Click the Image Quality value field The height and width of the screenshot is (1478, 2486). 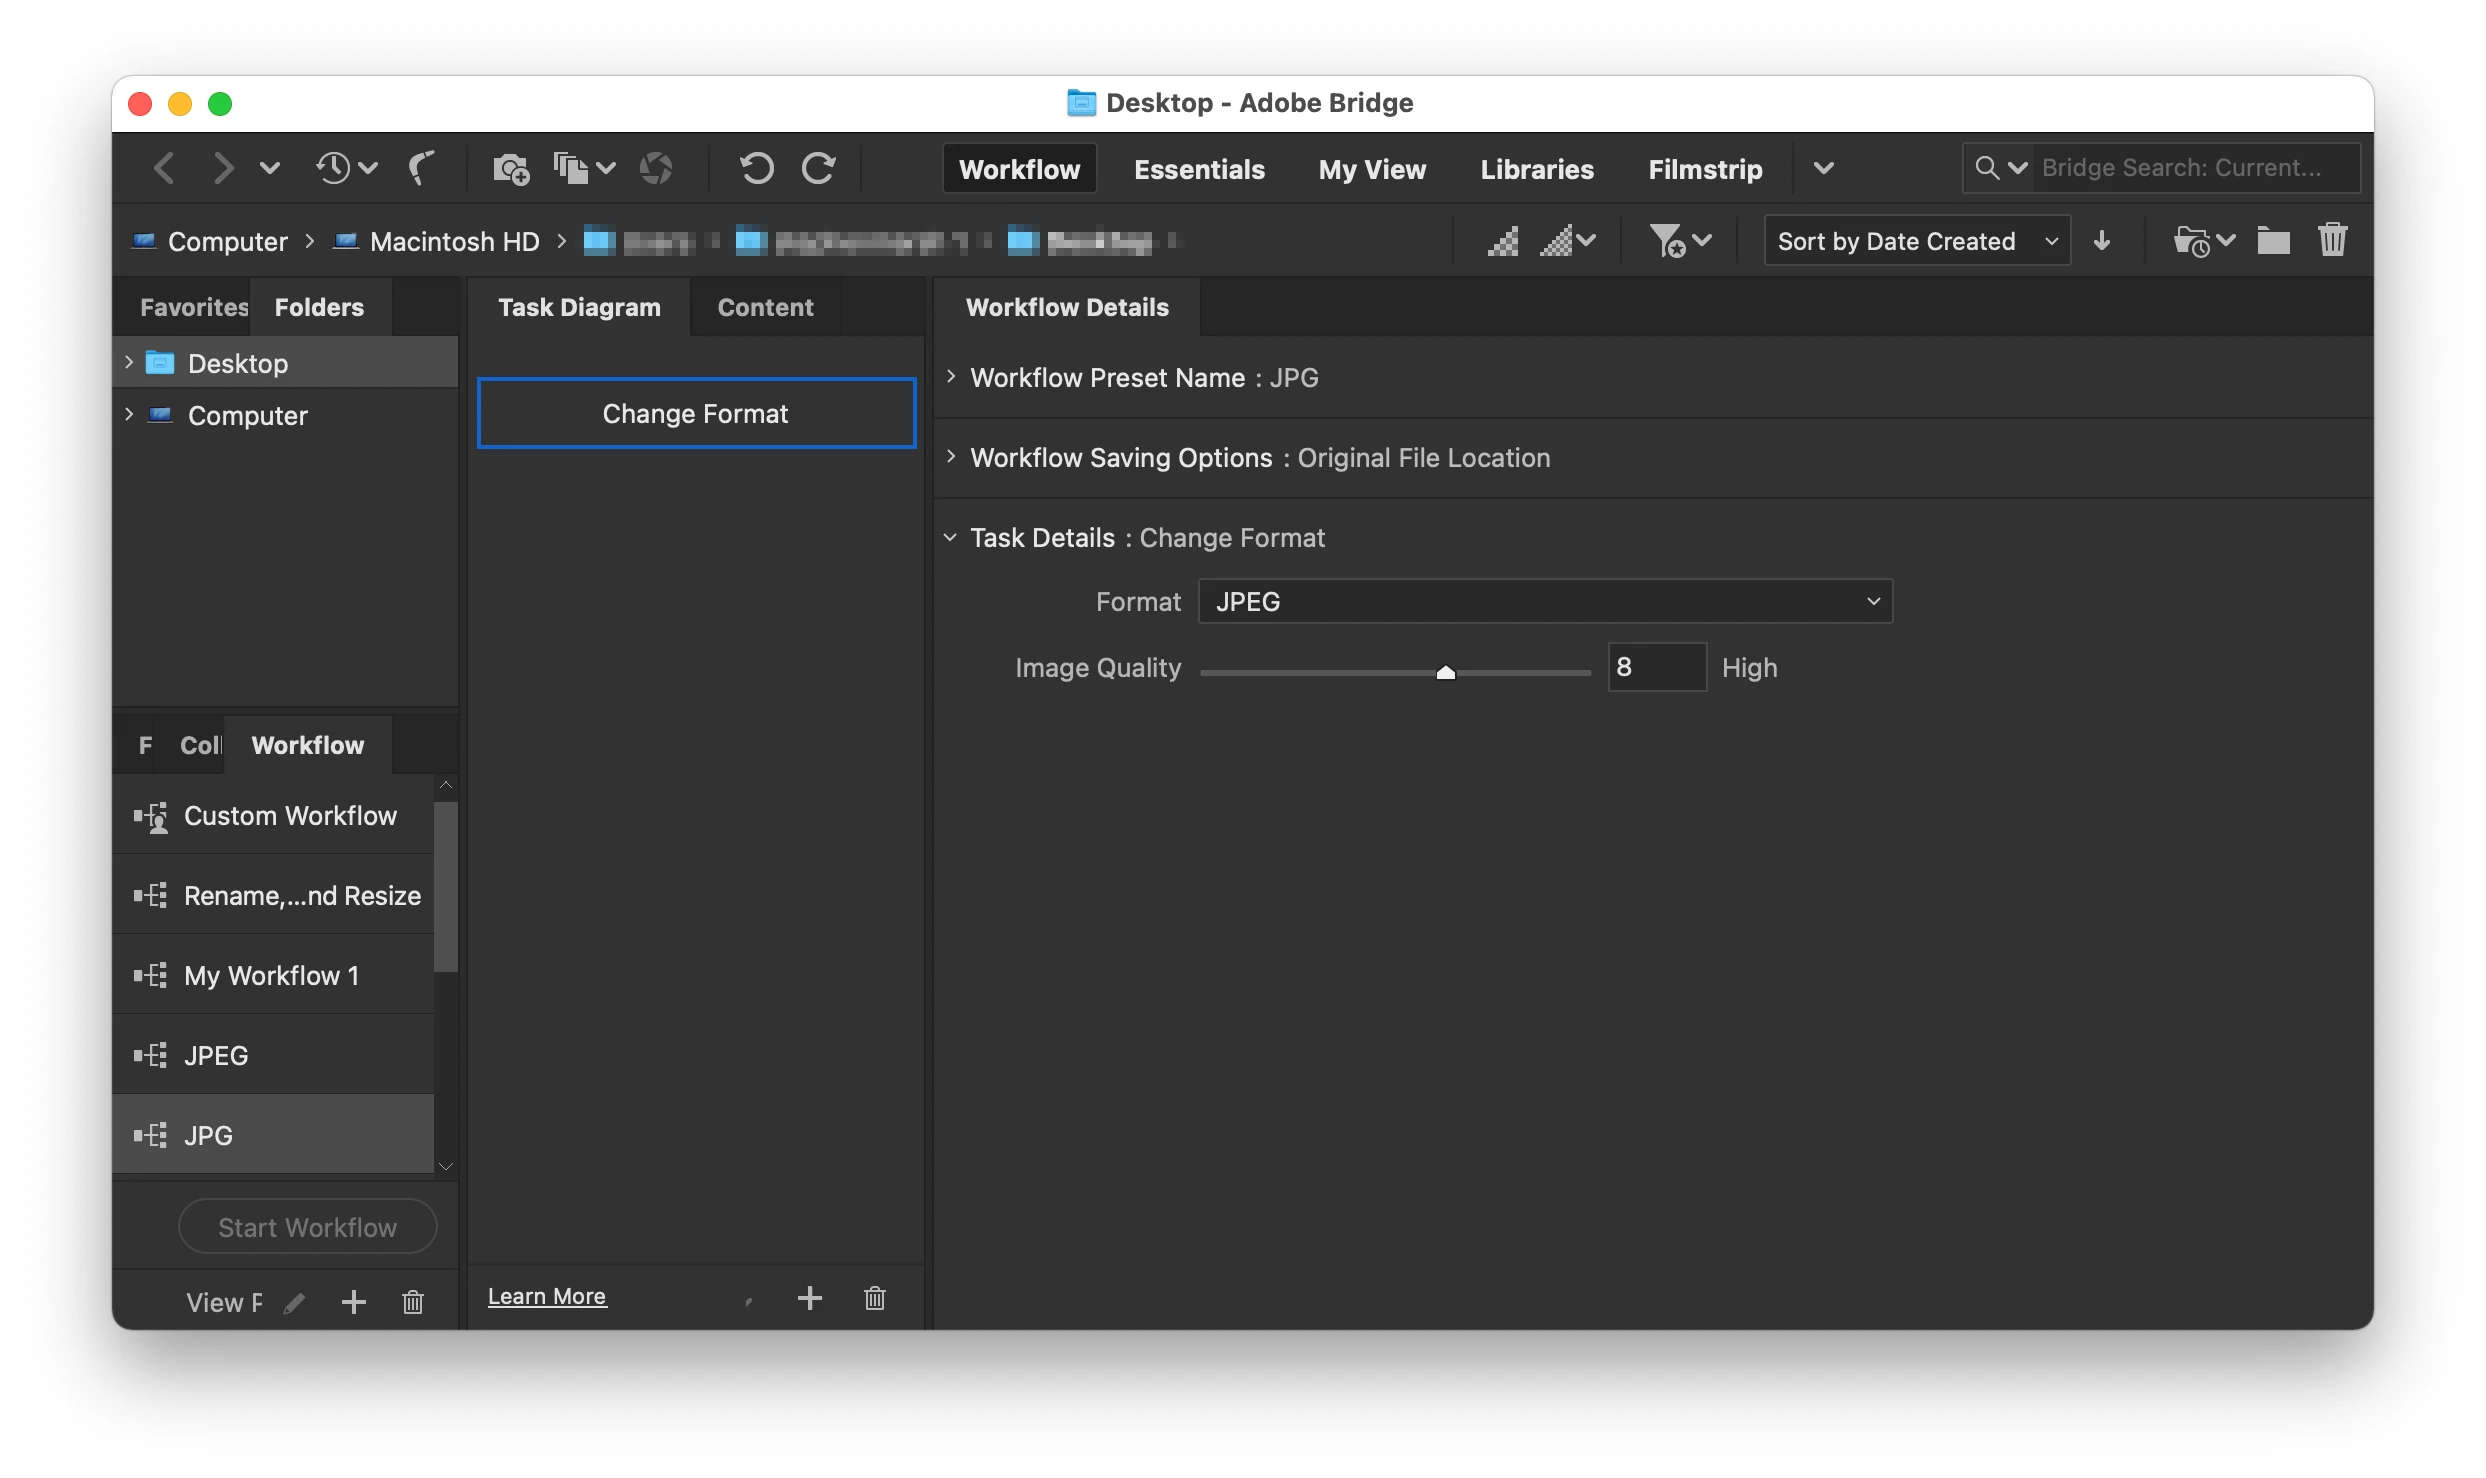(x=1655, y=667)
